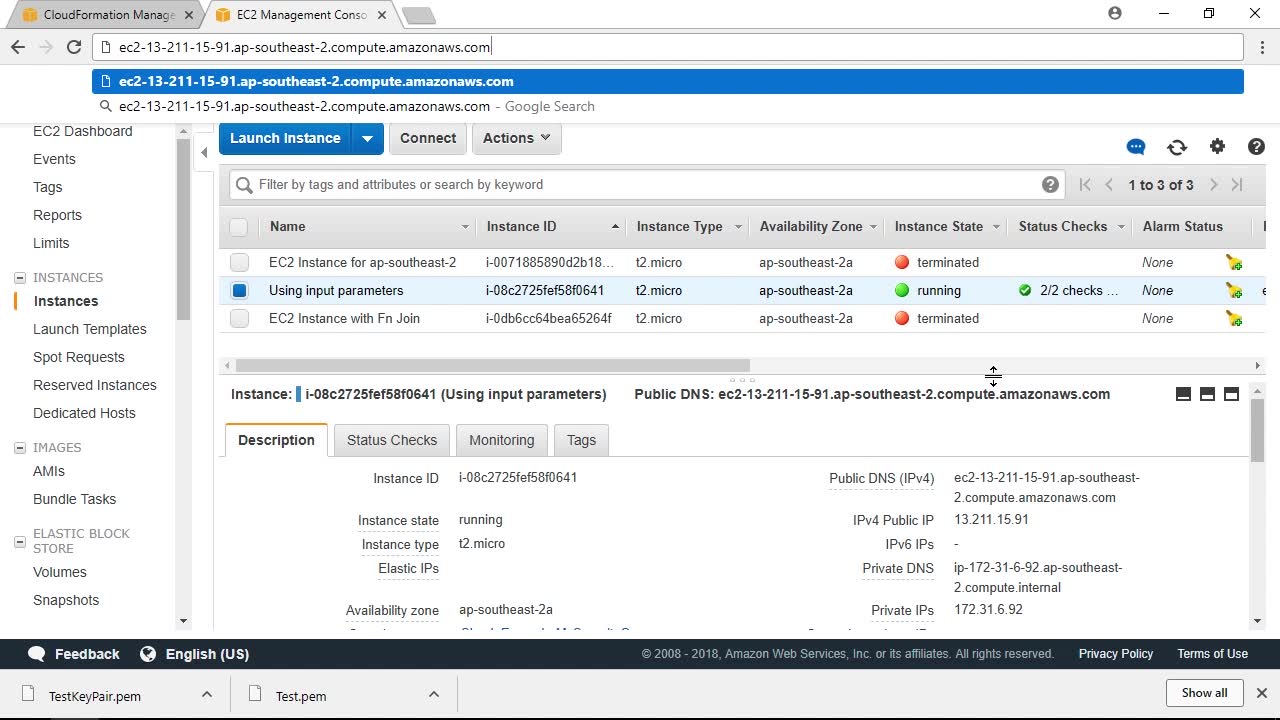Open the Privacy Policy link
This screenshot has width=1280, height=720.
point(1116,654)
